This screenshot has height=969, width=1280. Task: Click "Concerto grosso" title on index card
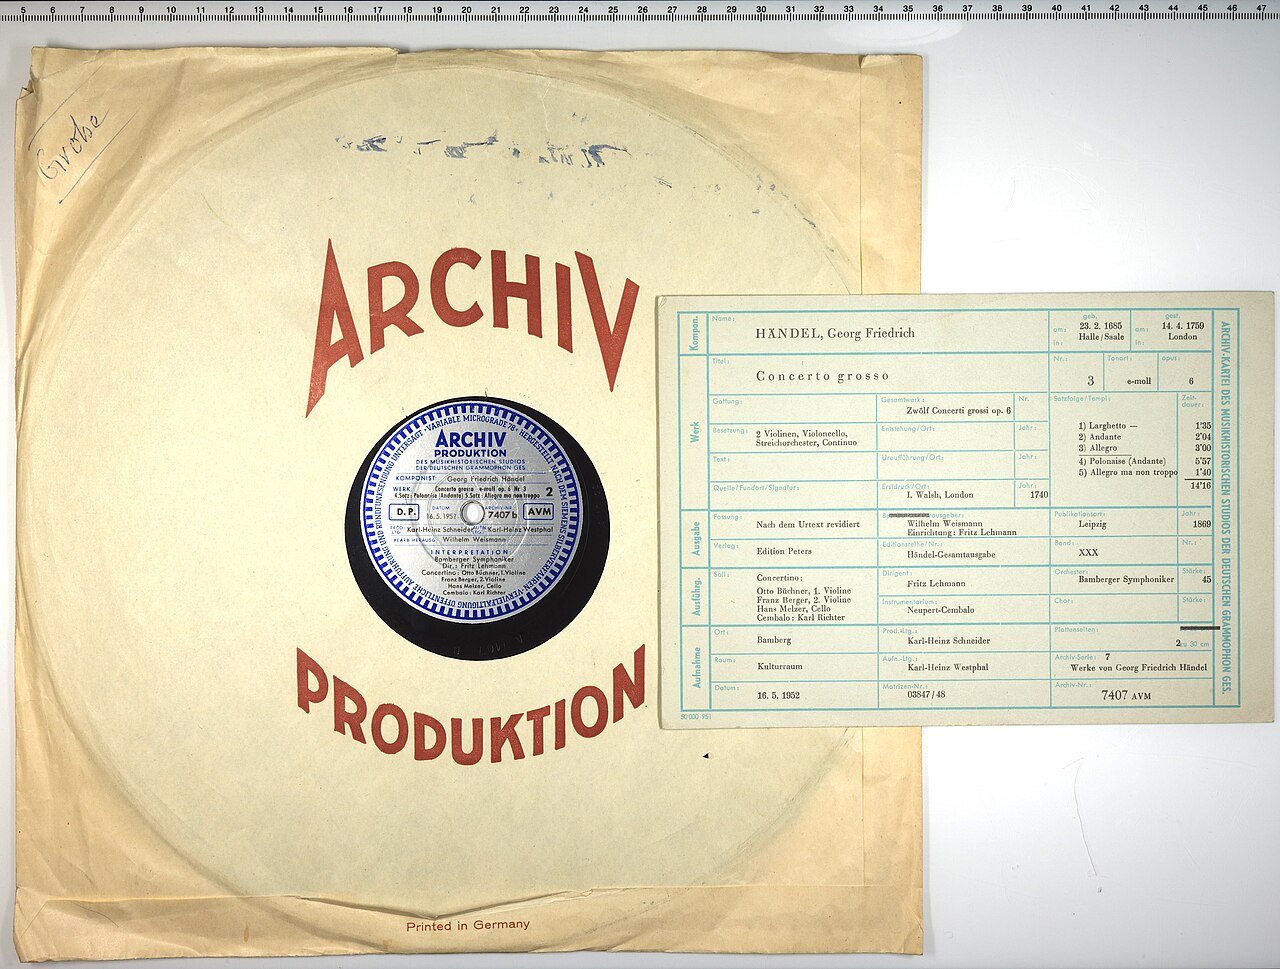tap(823, 376)
